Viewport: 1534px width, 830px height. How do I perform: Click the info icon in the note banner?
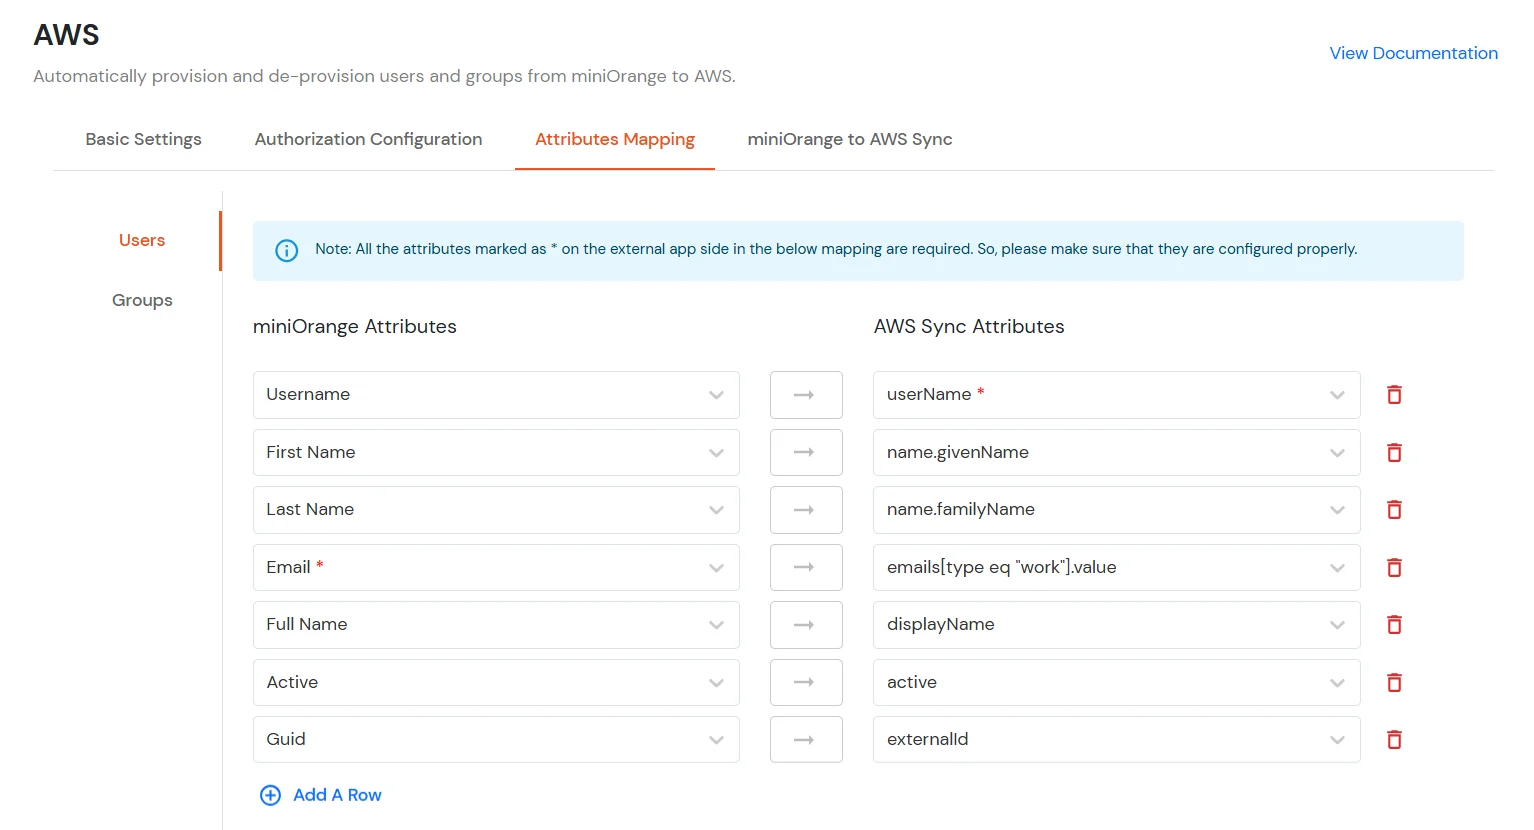[287, 251]
